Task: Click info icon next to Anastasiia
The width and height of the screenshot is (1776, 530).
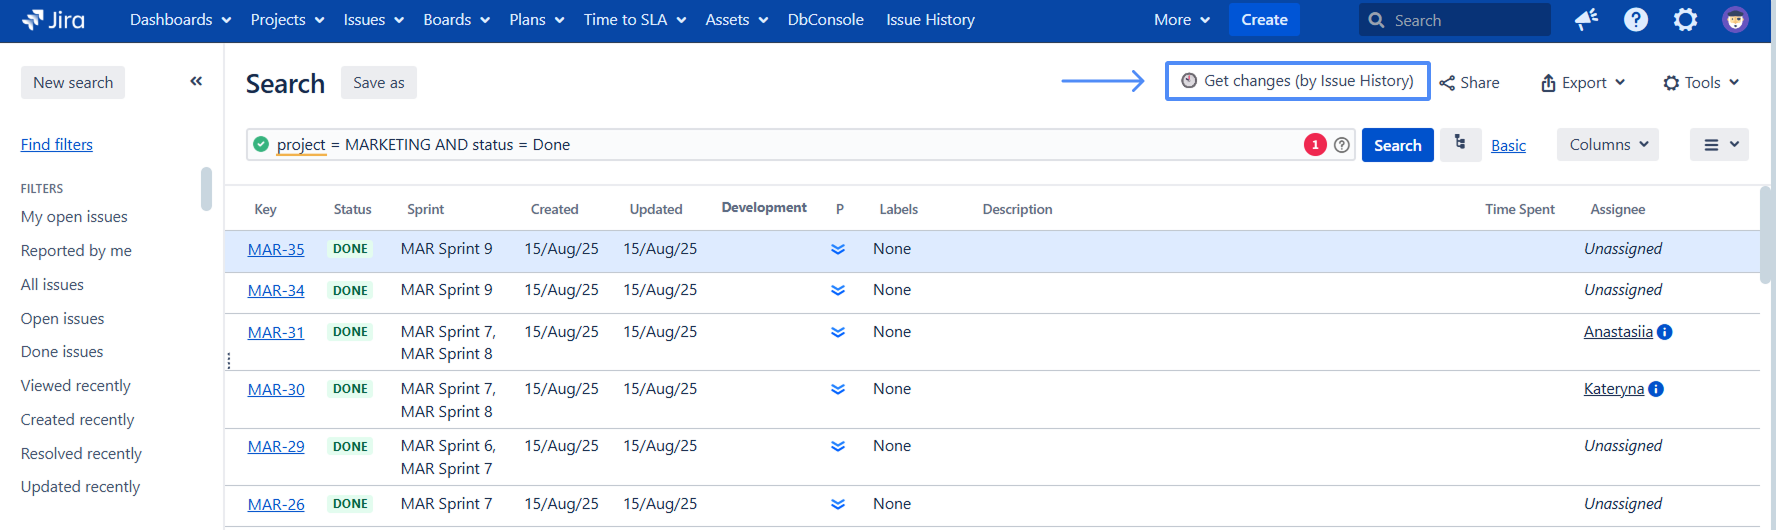Action: [x=1665, y=332]
